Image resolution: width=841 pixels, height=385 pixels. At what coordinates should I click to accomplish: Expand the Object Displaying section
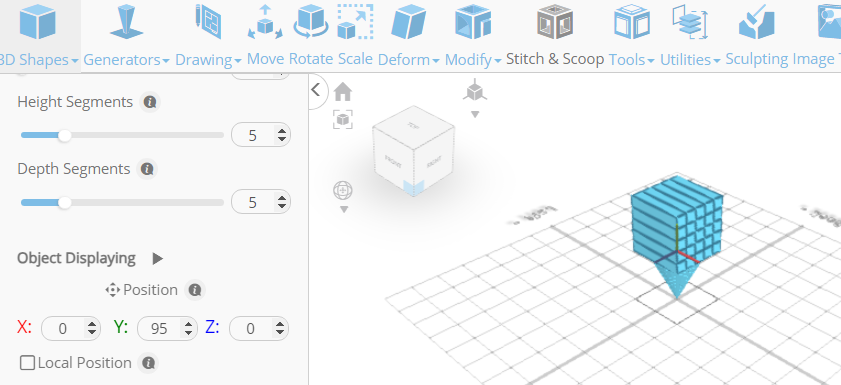point(157,258)
